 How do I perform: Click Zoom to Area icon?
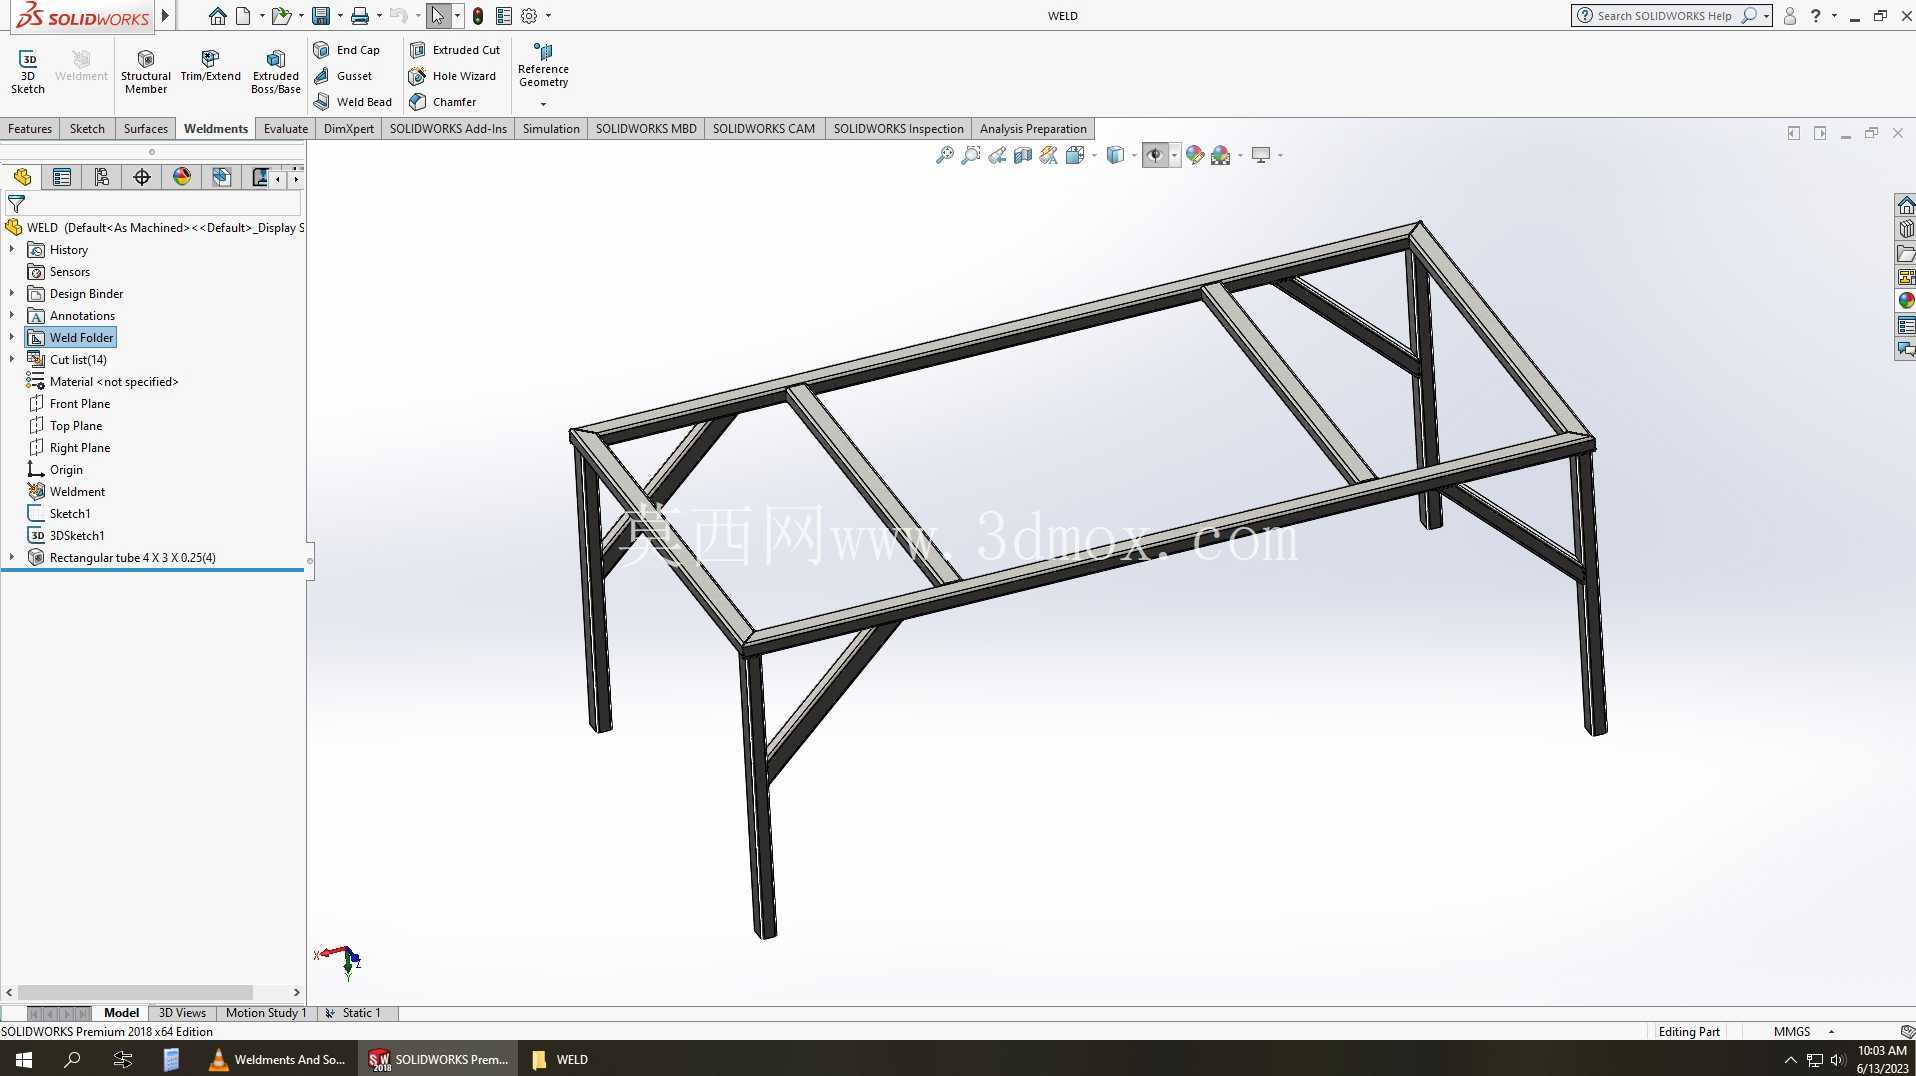970,155
